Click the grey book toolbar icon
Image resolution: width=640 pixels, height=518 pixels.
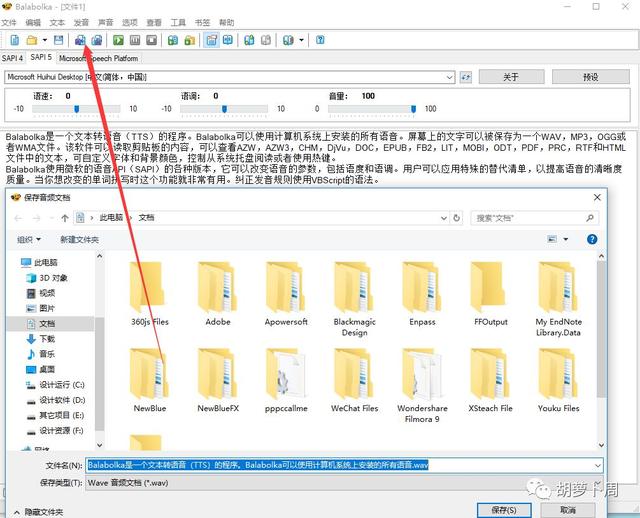point(266,40)
